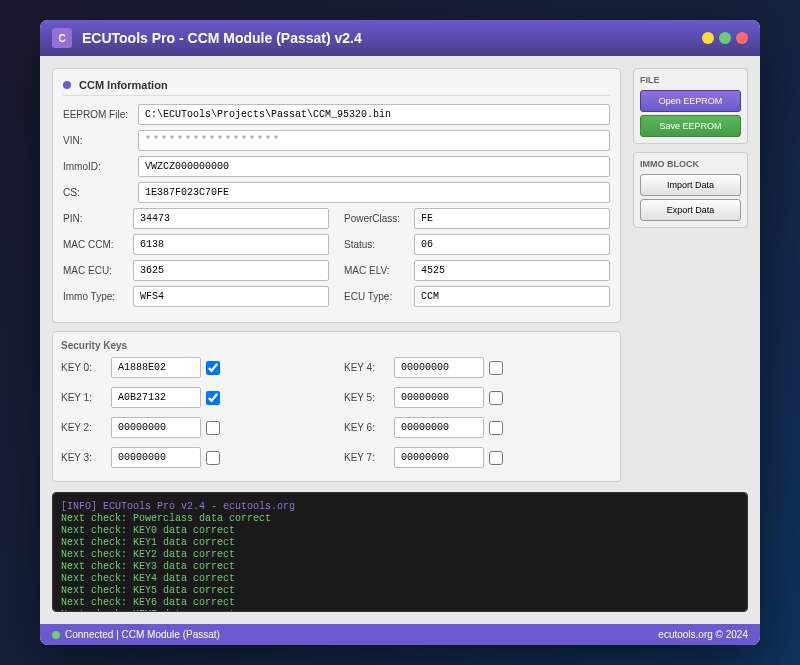Select the PIN input field
This screenshot has width=800, height=665.
coord(230,218)
